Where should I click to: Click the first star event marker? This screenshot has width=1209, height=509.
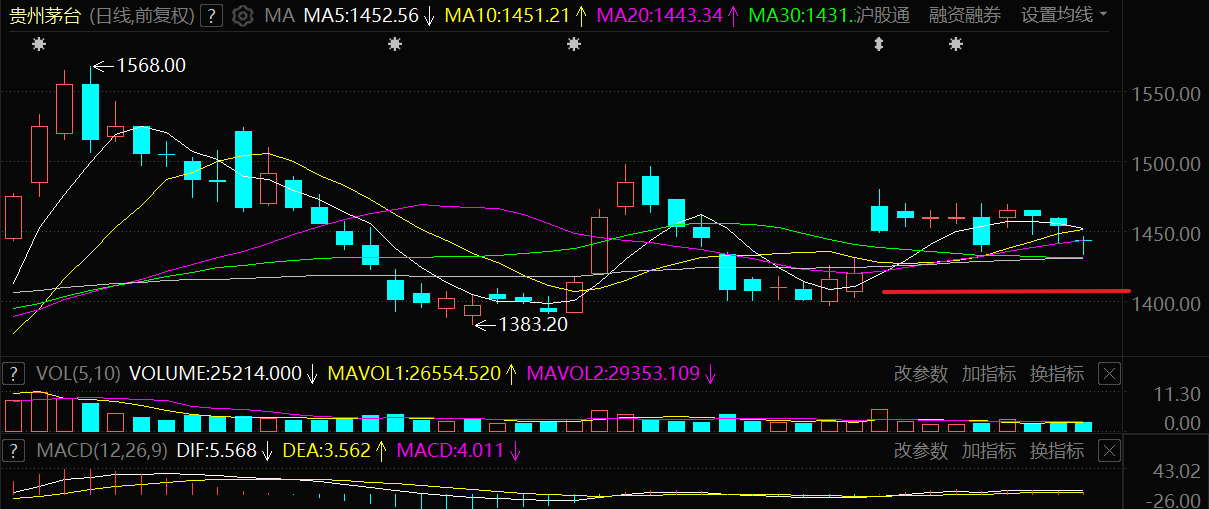(39, 44)
